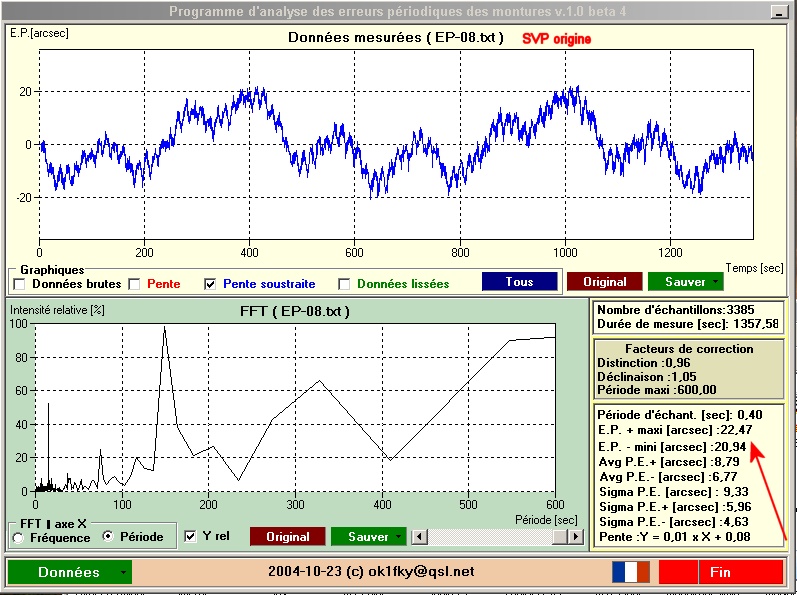Click the blue Tous button

coord(519,281)
